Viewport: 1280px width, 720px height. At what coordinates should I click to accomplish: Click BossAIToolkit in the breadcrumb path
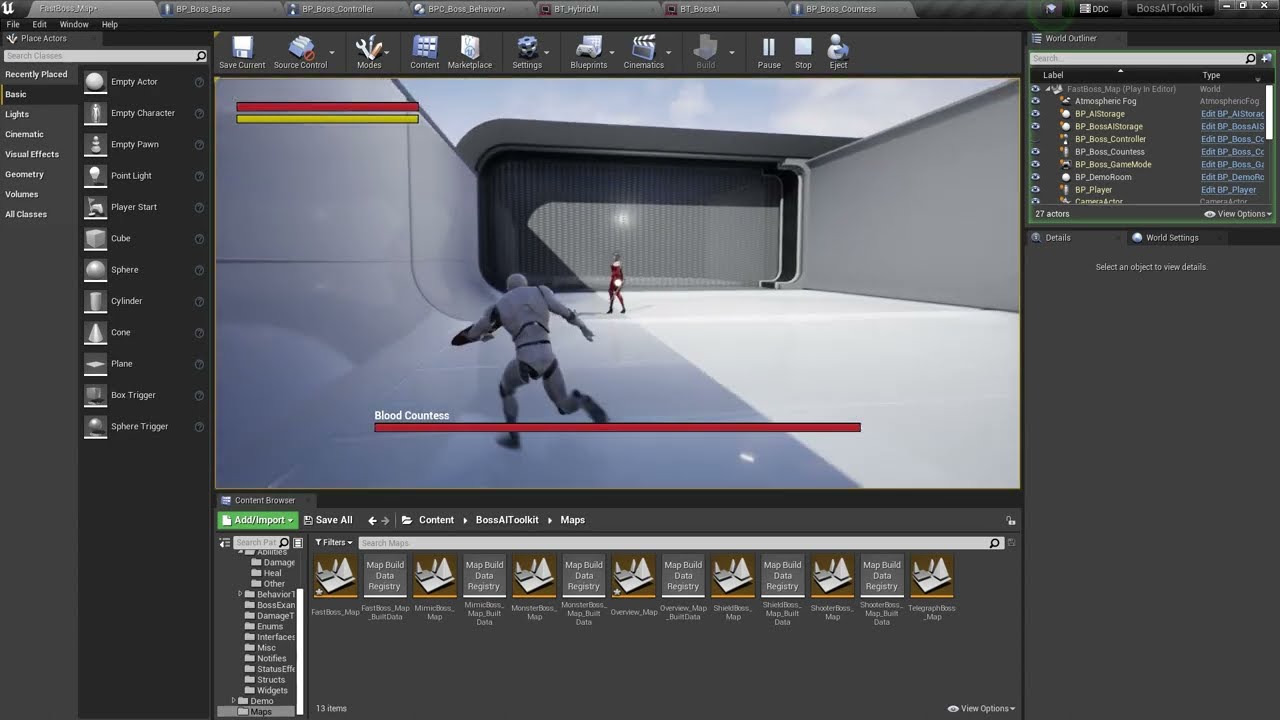tap(507, 520)
